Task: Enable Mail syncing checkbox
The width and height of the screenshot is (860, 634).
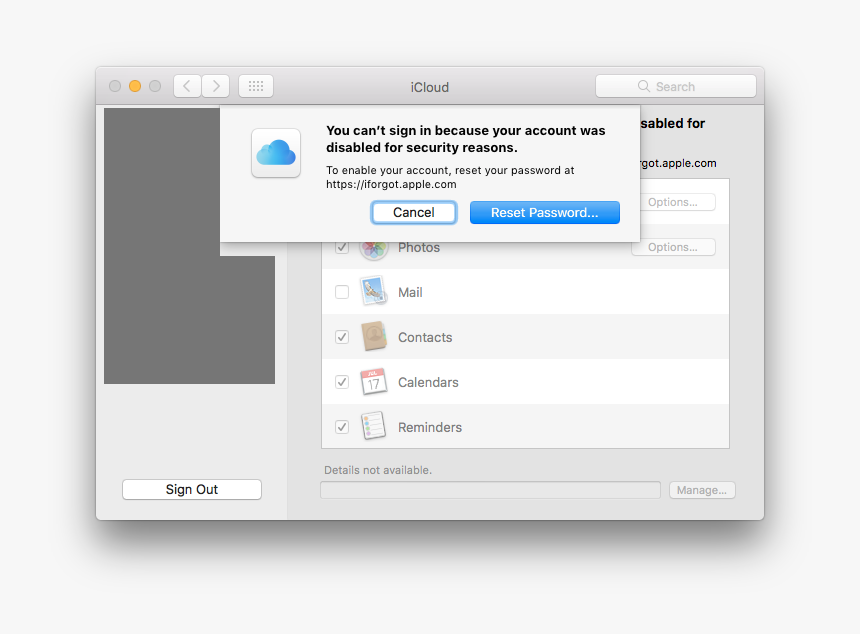Action: coord(342,291)
